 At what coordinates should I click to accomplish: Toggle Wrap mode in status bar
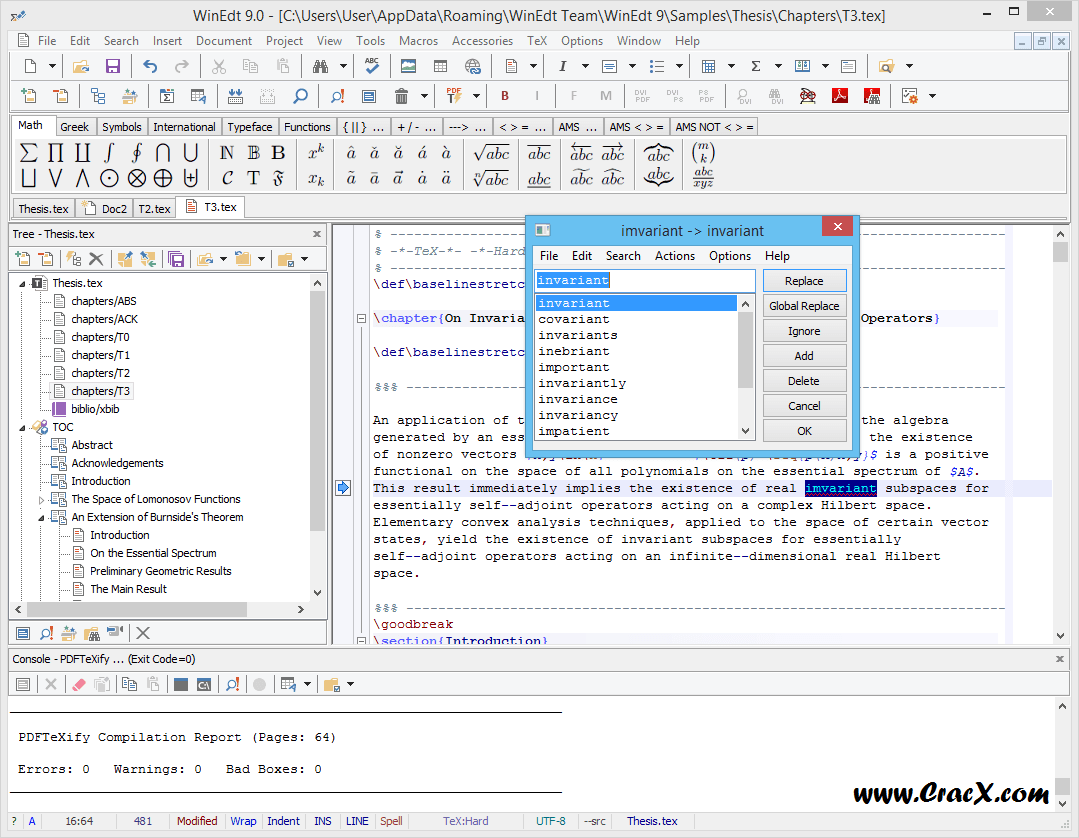click(243, 821)
